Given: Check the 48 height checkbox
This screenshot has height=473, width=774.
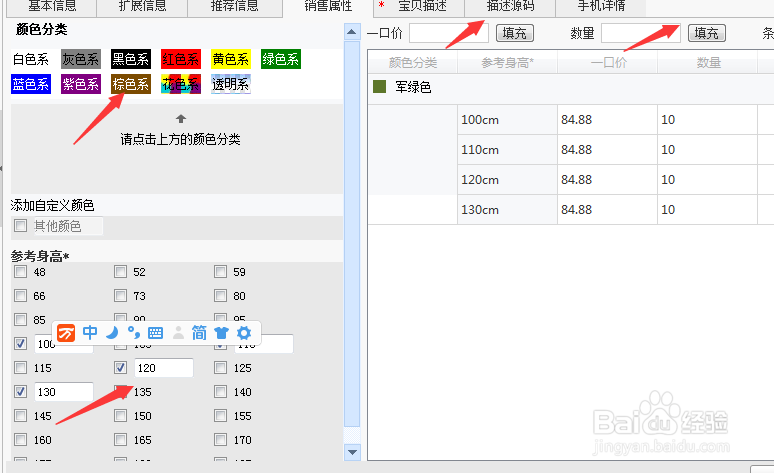Looking at the screenshot, I should [20, 272].
